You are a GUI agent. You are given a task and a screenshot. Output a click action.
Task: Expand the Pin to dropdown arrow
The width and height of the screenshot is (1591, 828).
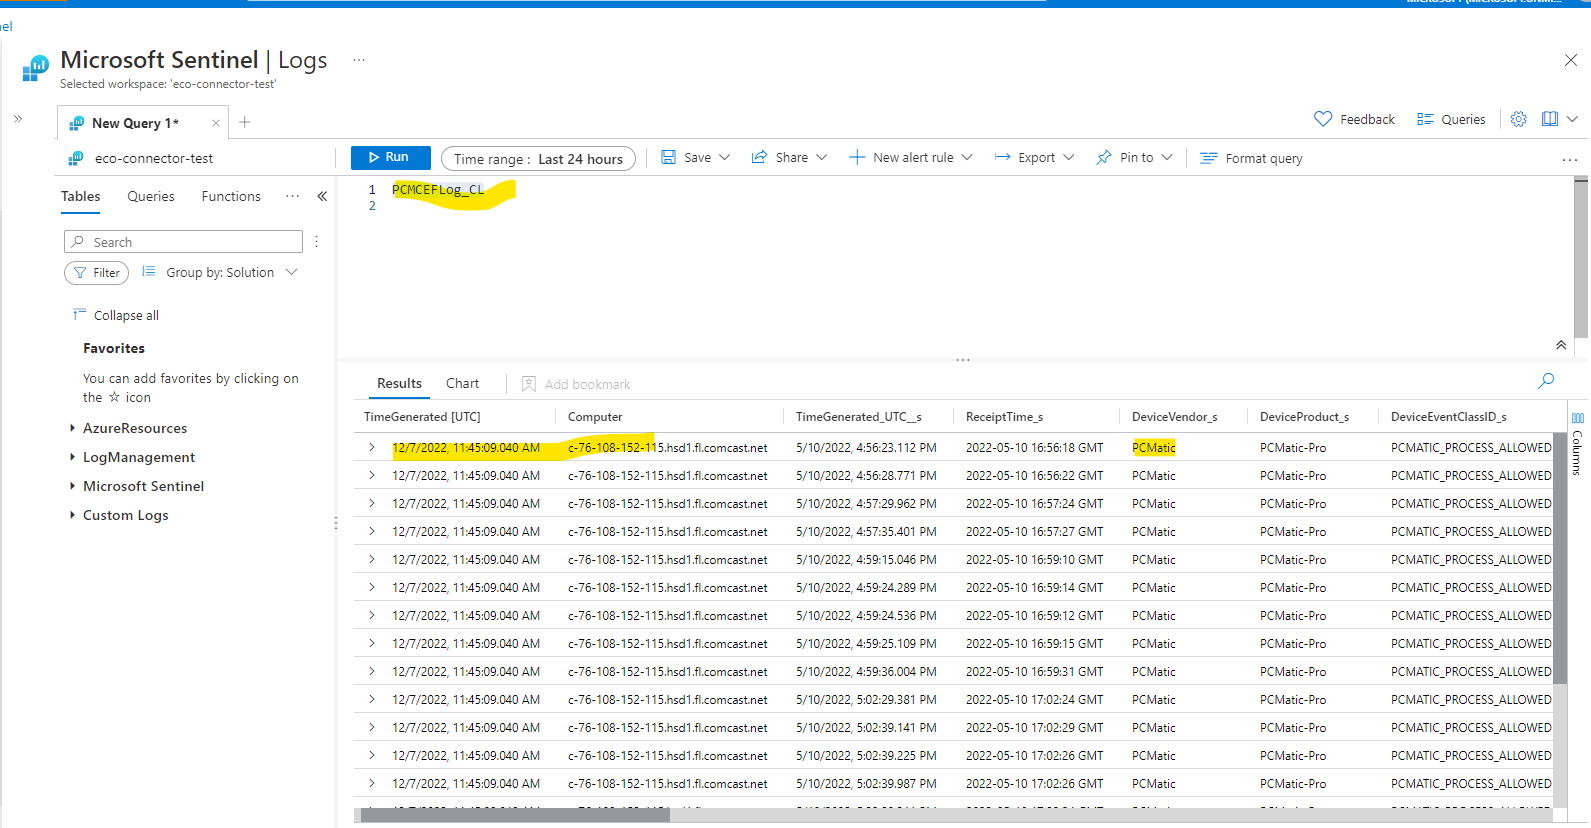tap(1167, 158)
